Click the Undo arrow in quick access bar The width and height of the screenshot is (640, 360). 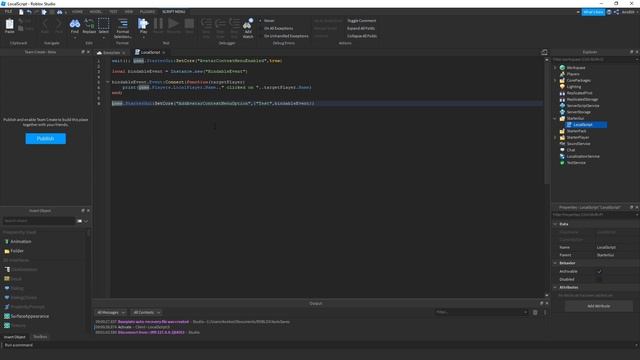(x=29, y=12)
